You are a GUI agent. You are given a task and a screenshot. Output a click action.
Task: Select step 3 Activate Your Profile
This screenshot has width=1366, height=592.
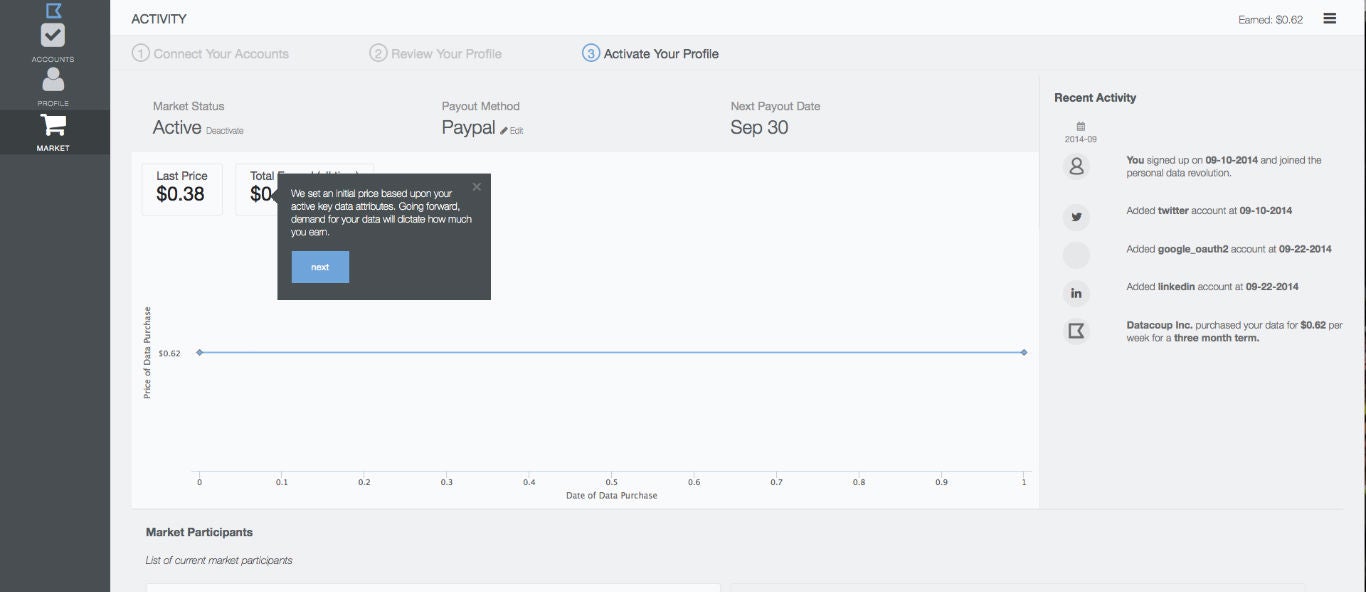650,54
